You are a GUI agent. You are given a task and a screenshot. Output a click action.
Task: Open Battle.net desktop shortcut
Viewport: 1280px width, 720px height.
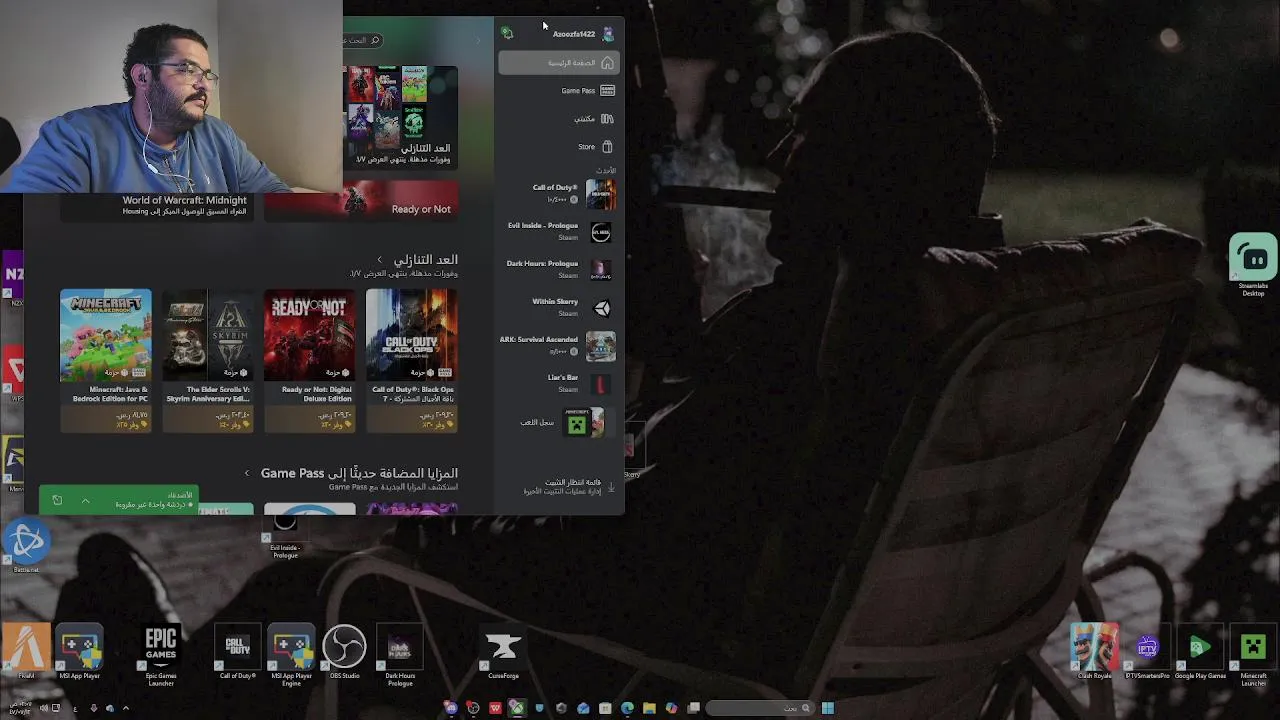(x=27, y=547)
